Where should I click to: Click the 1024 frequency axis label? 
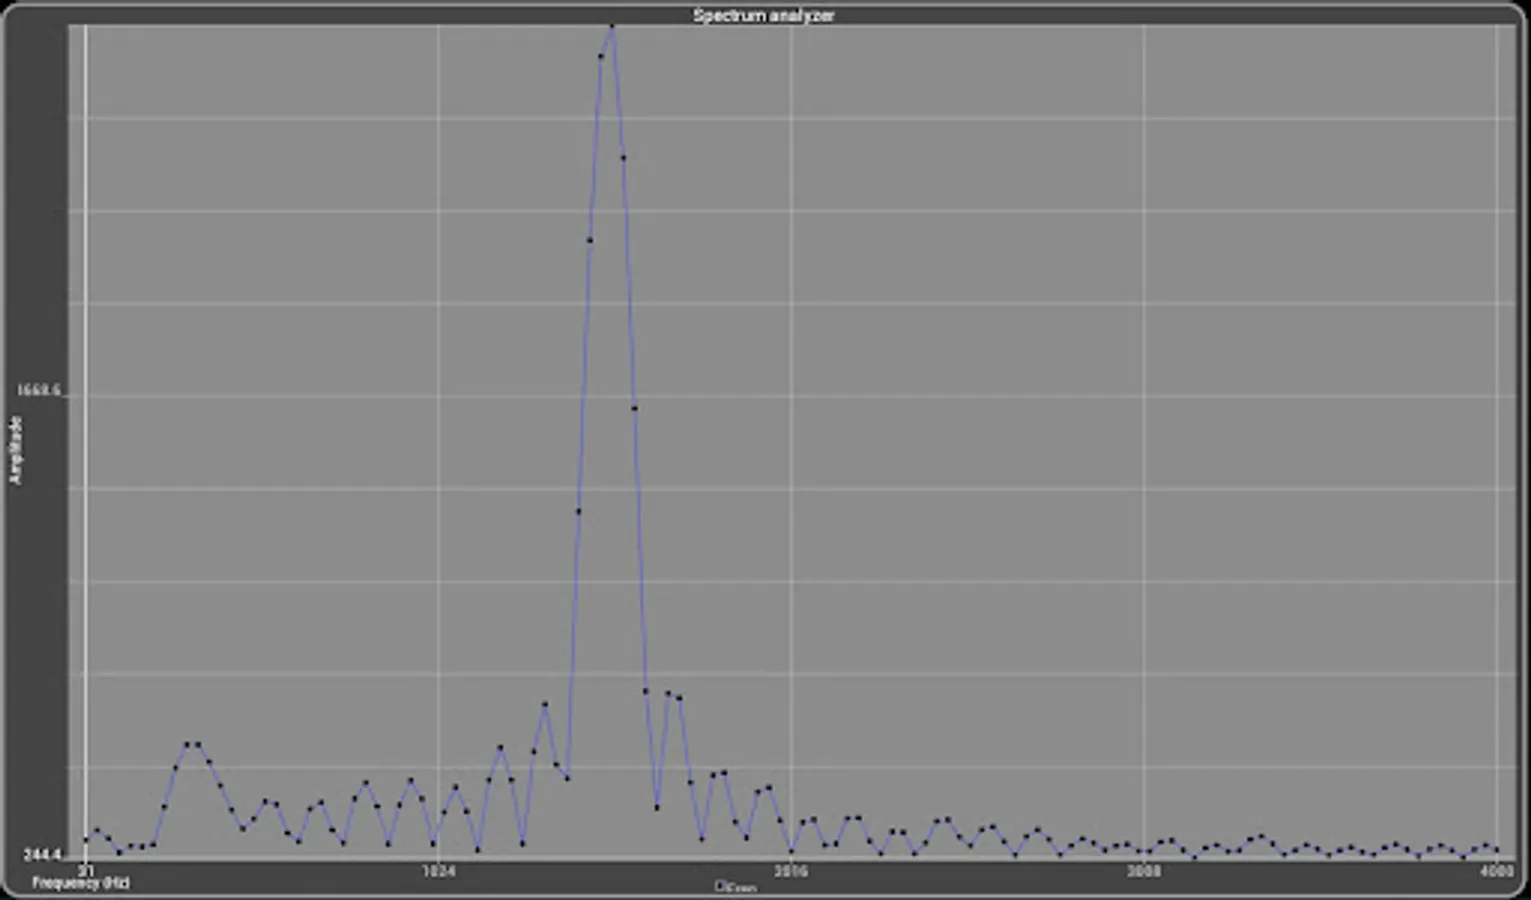(438, 871)
